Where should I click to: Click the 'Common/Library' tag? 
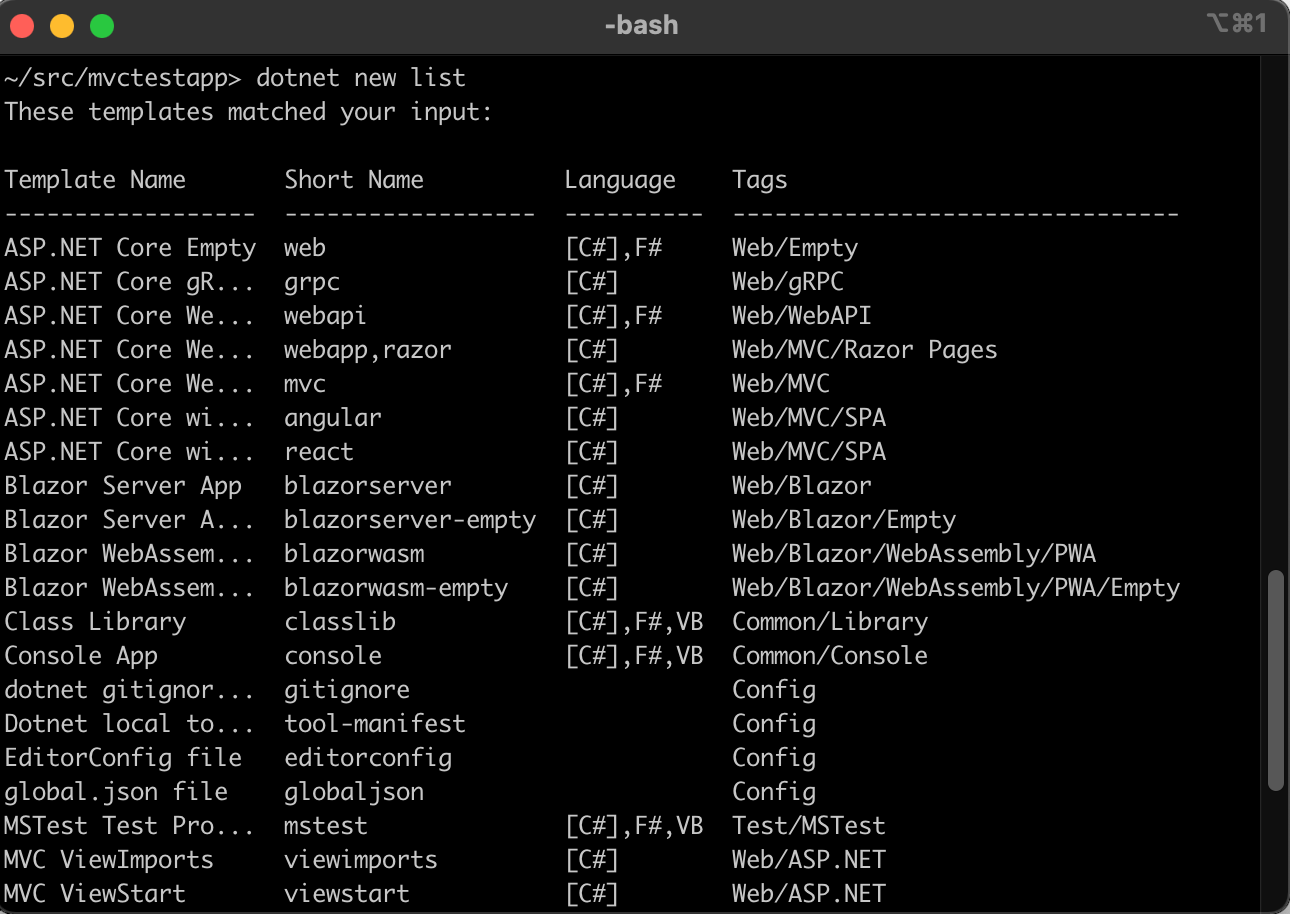tap(830, 622)
